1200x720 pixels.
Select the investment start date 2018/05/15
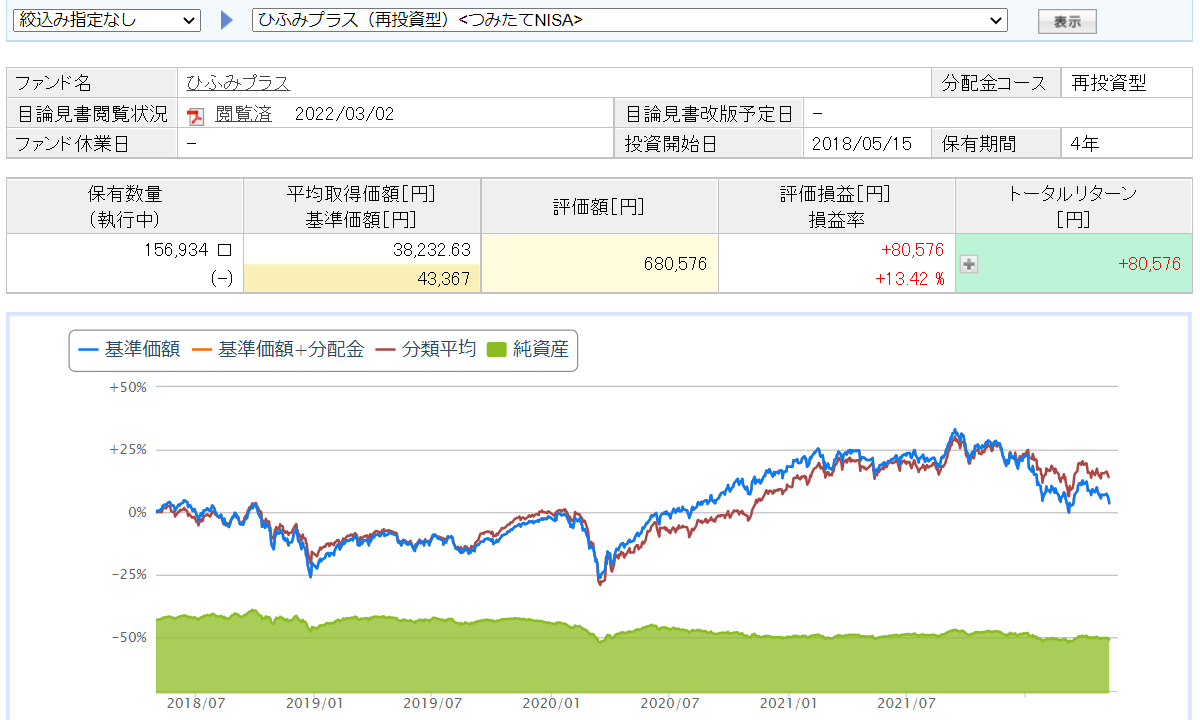862,144
